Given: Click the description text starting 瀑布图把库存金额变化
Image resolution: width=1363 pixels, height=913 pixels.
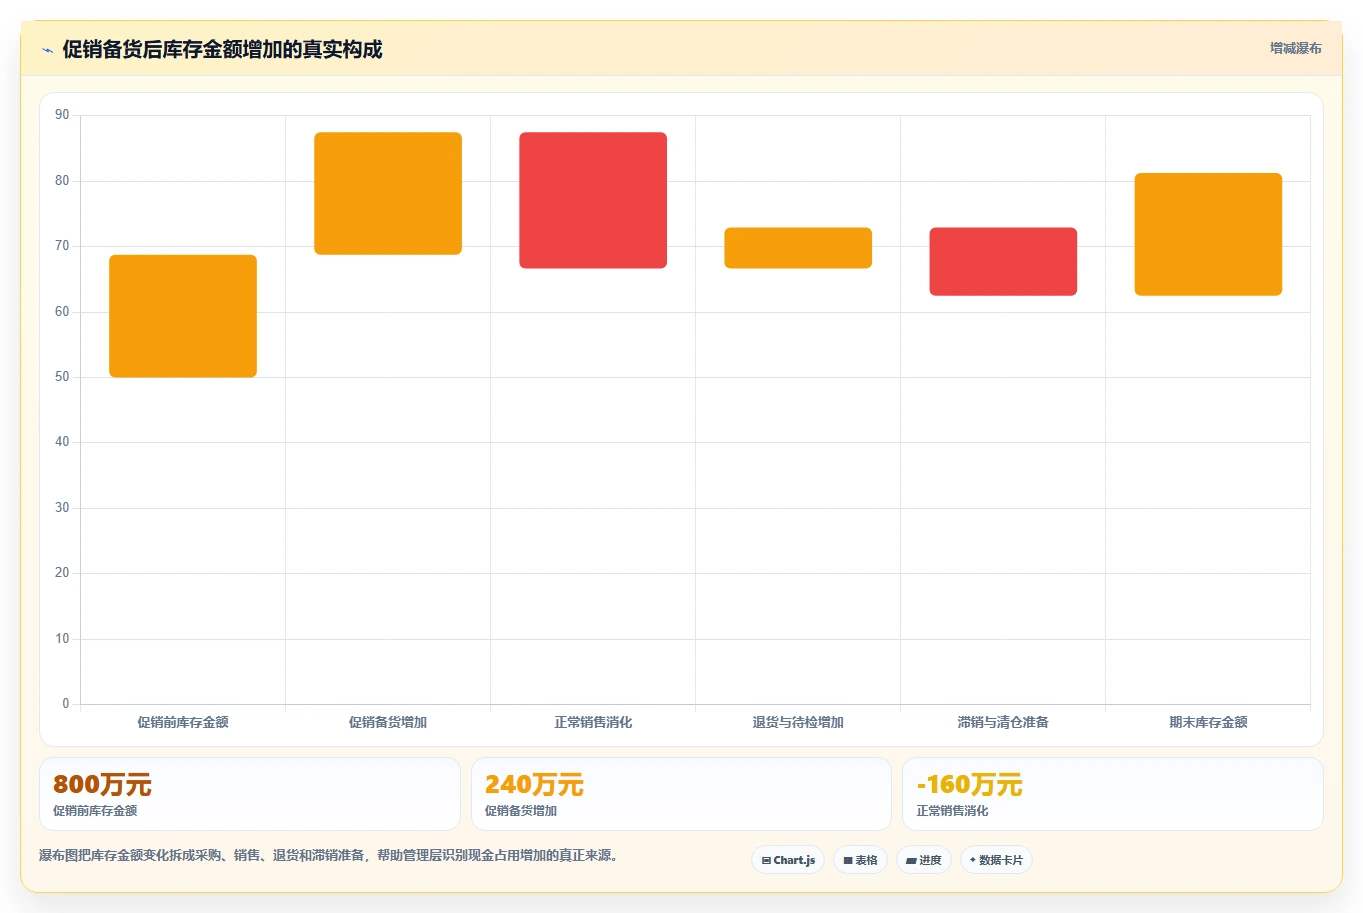Looking at the screenshot, I should point(330,856).
